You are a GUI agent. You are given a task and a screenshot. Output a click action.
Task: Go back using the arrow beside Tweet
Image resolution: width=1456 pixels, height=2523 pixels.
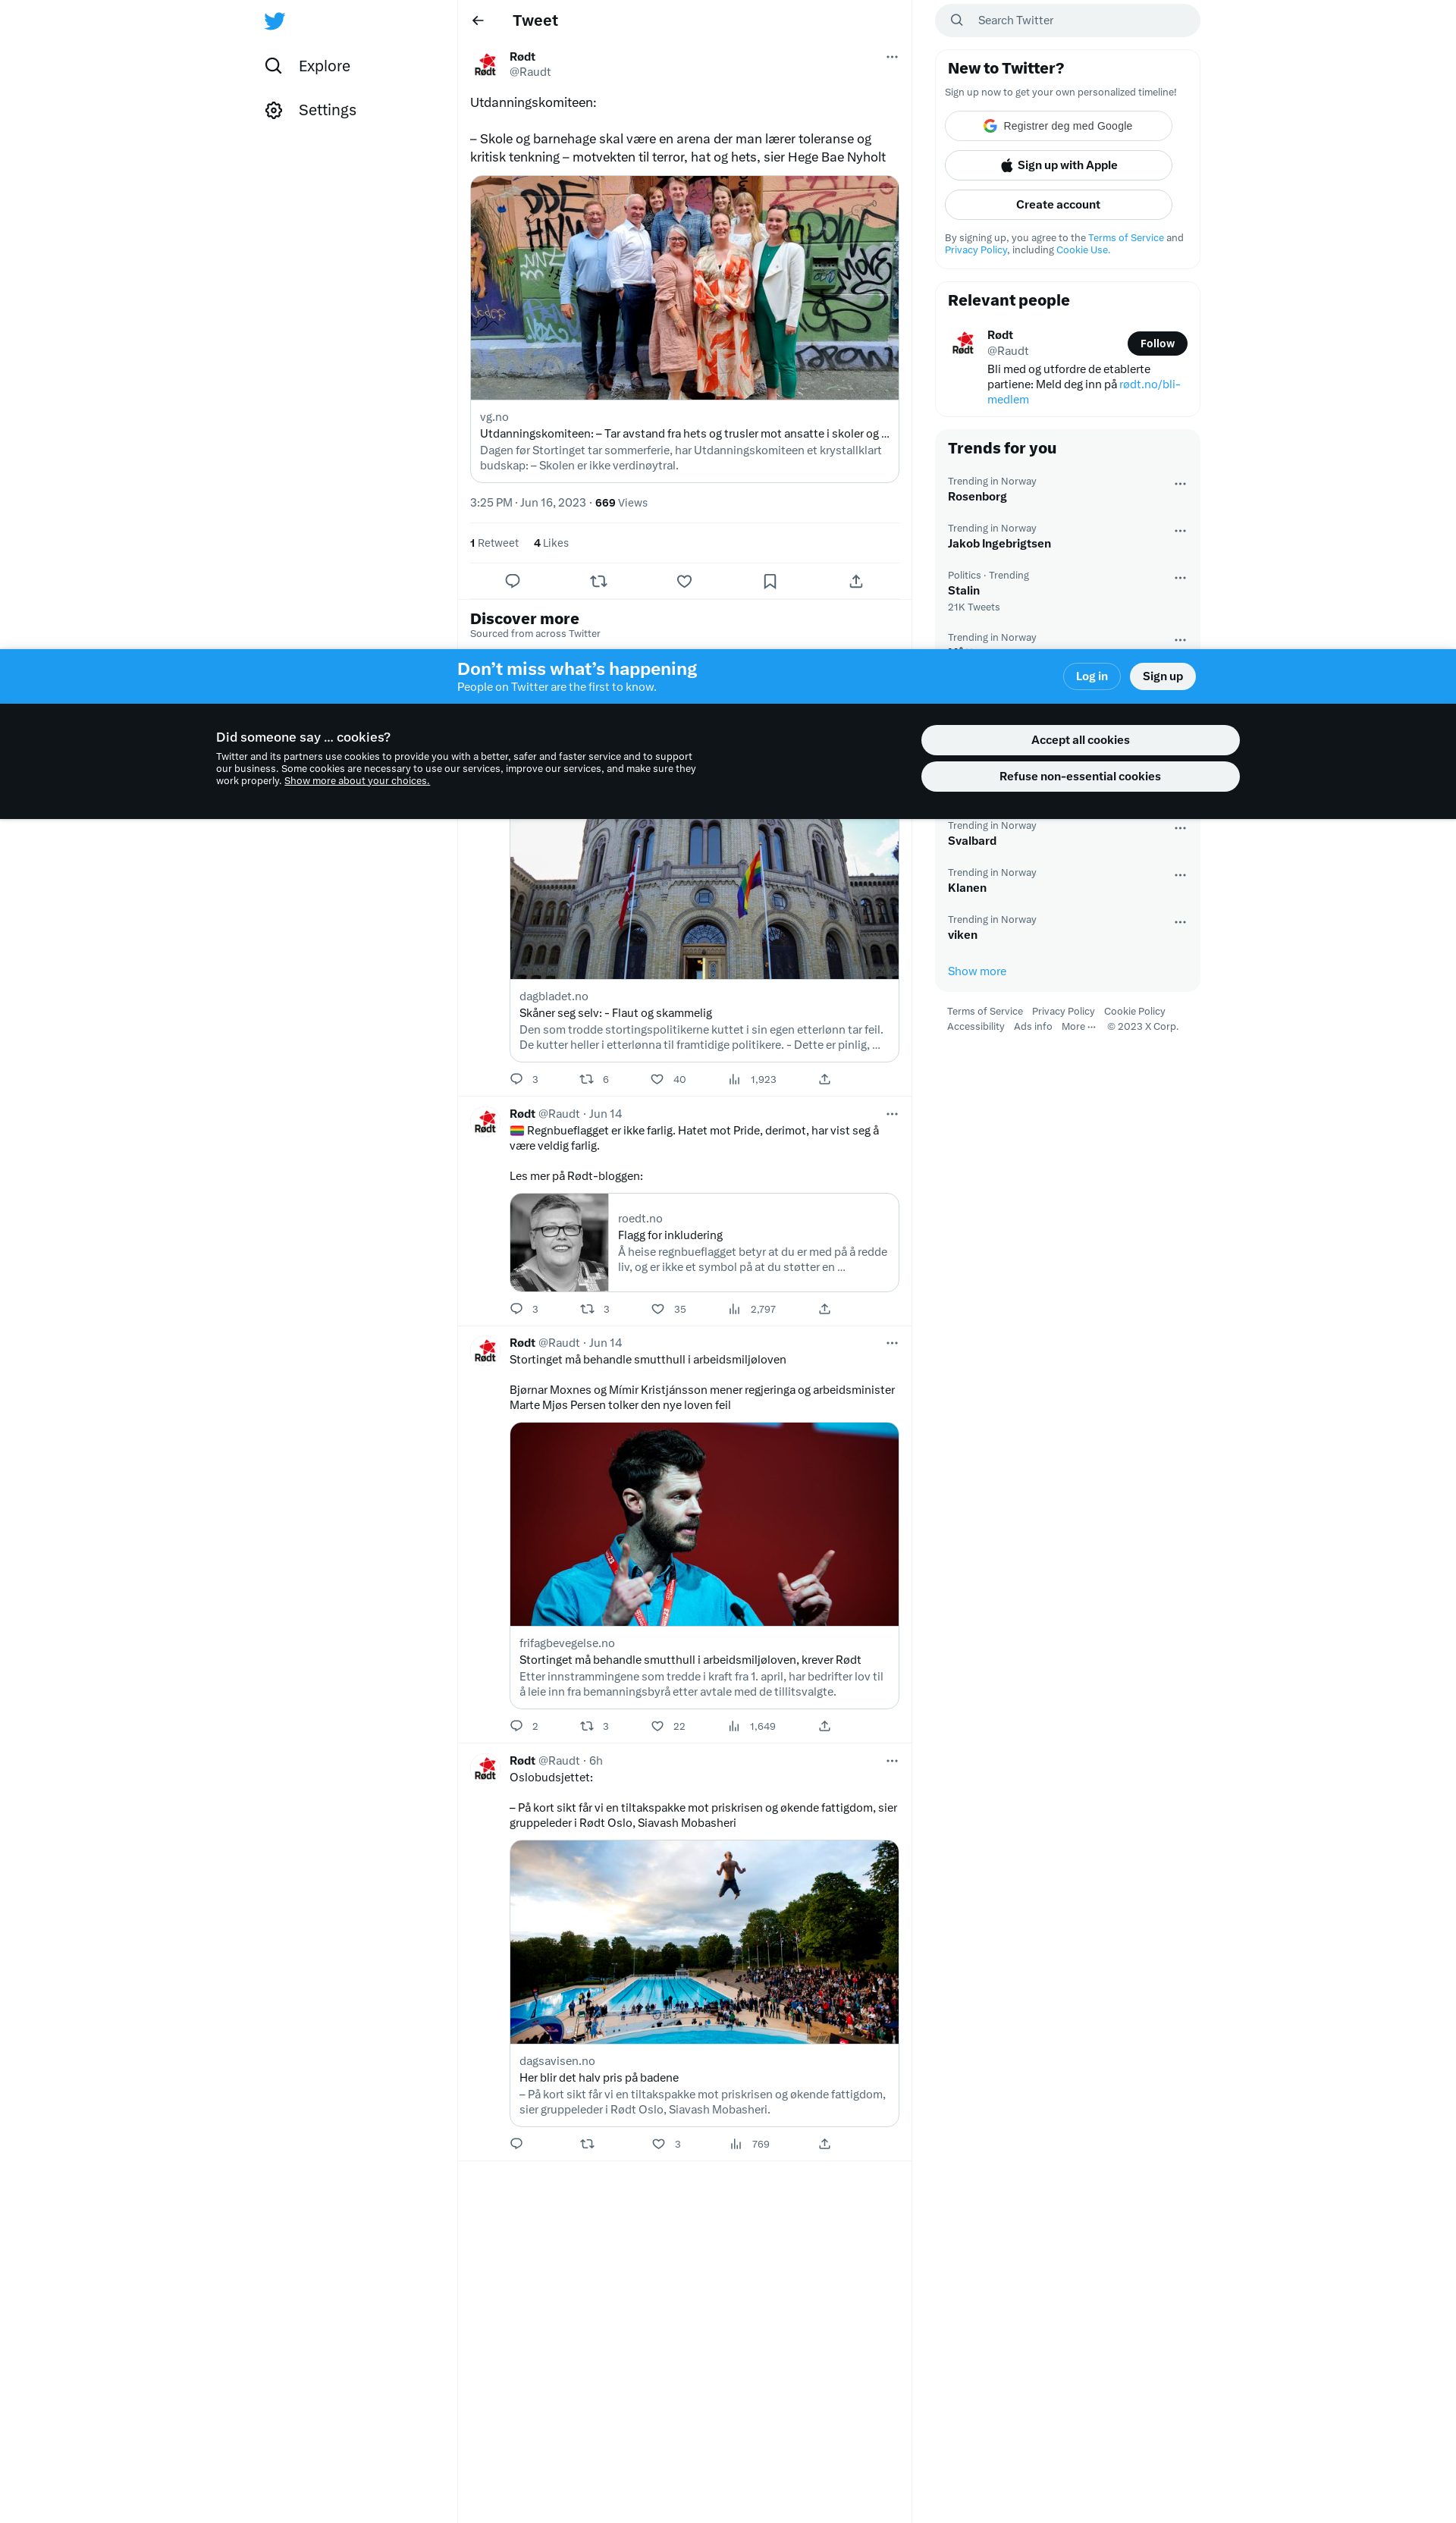478,20
